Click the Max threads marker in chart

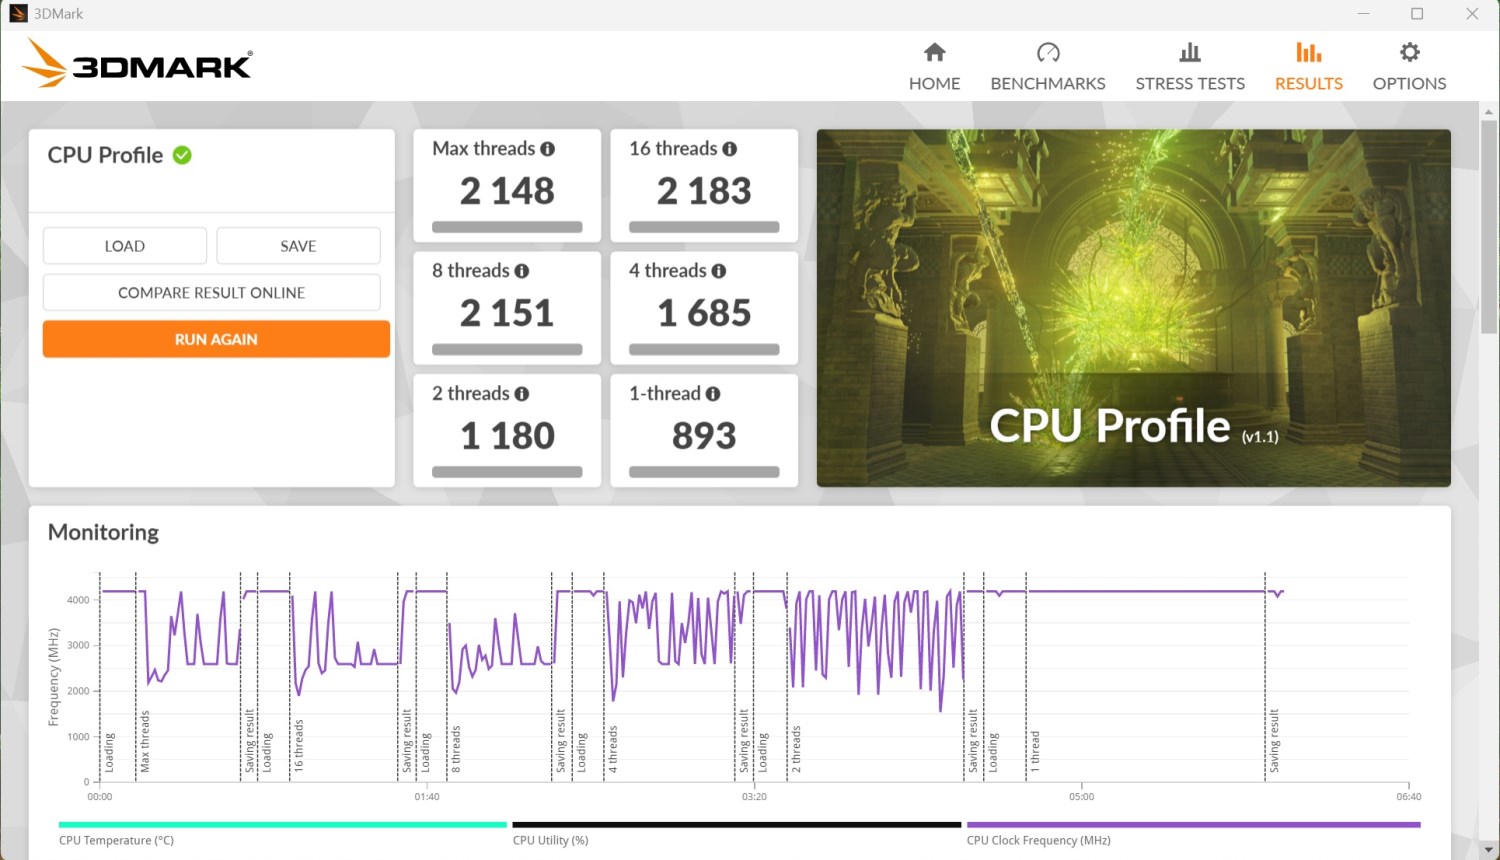click(x=145, y=741)
